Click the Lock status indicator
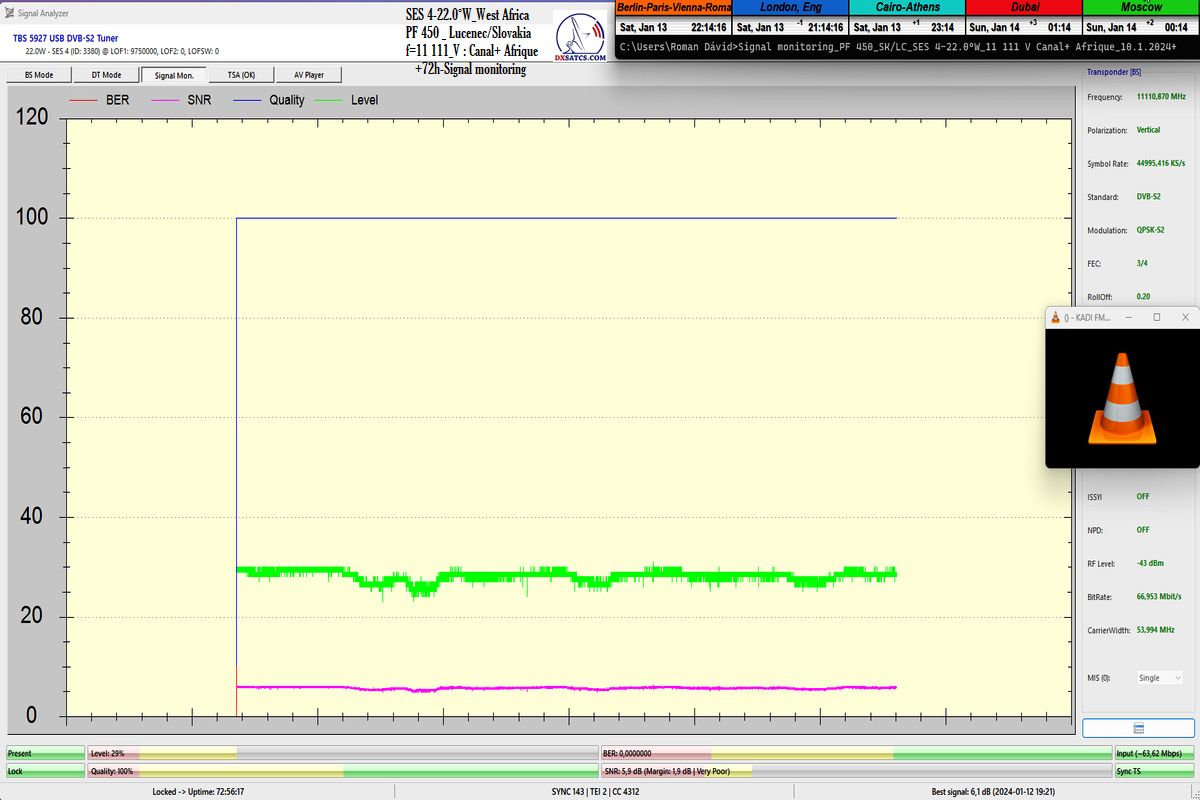 coord(44,771)
